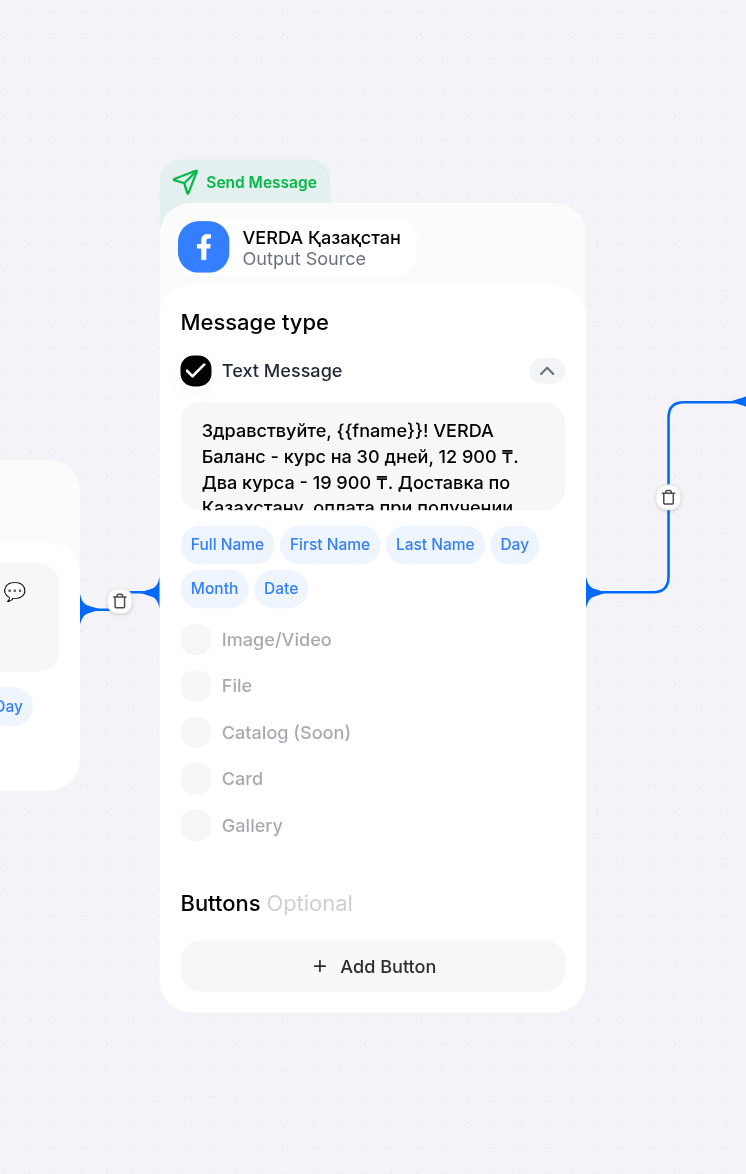Click the Send Message paper plane icon

pos(185,182)
